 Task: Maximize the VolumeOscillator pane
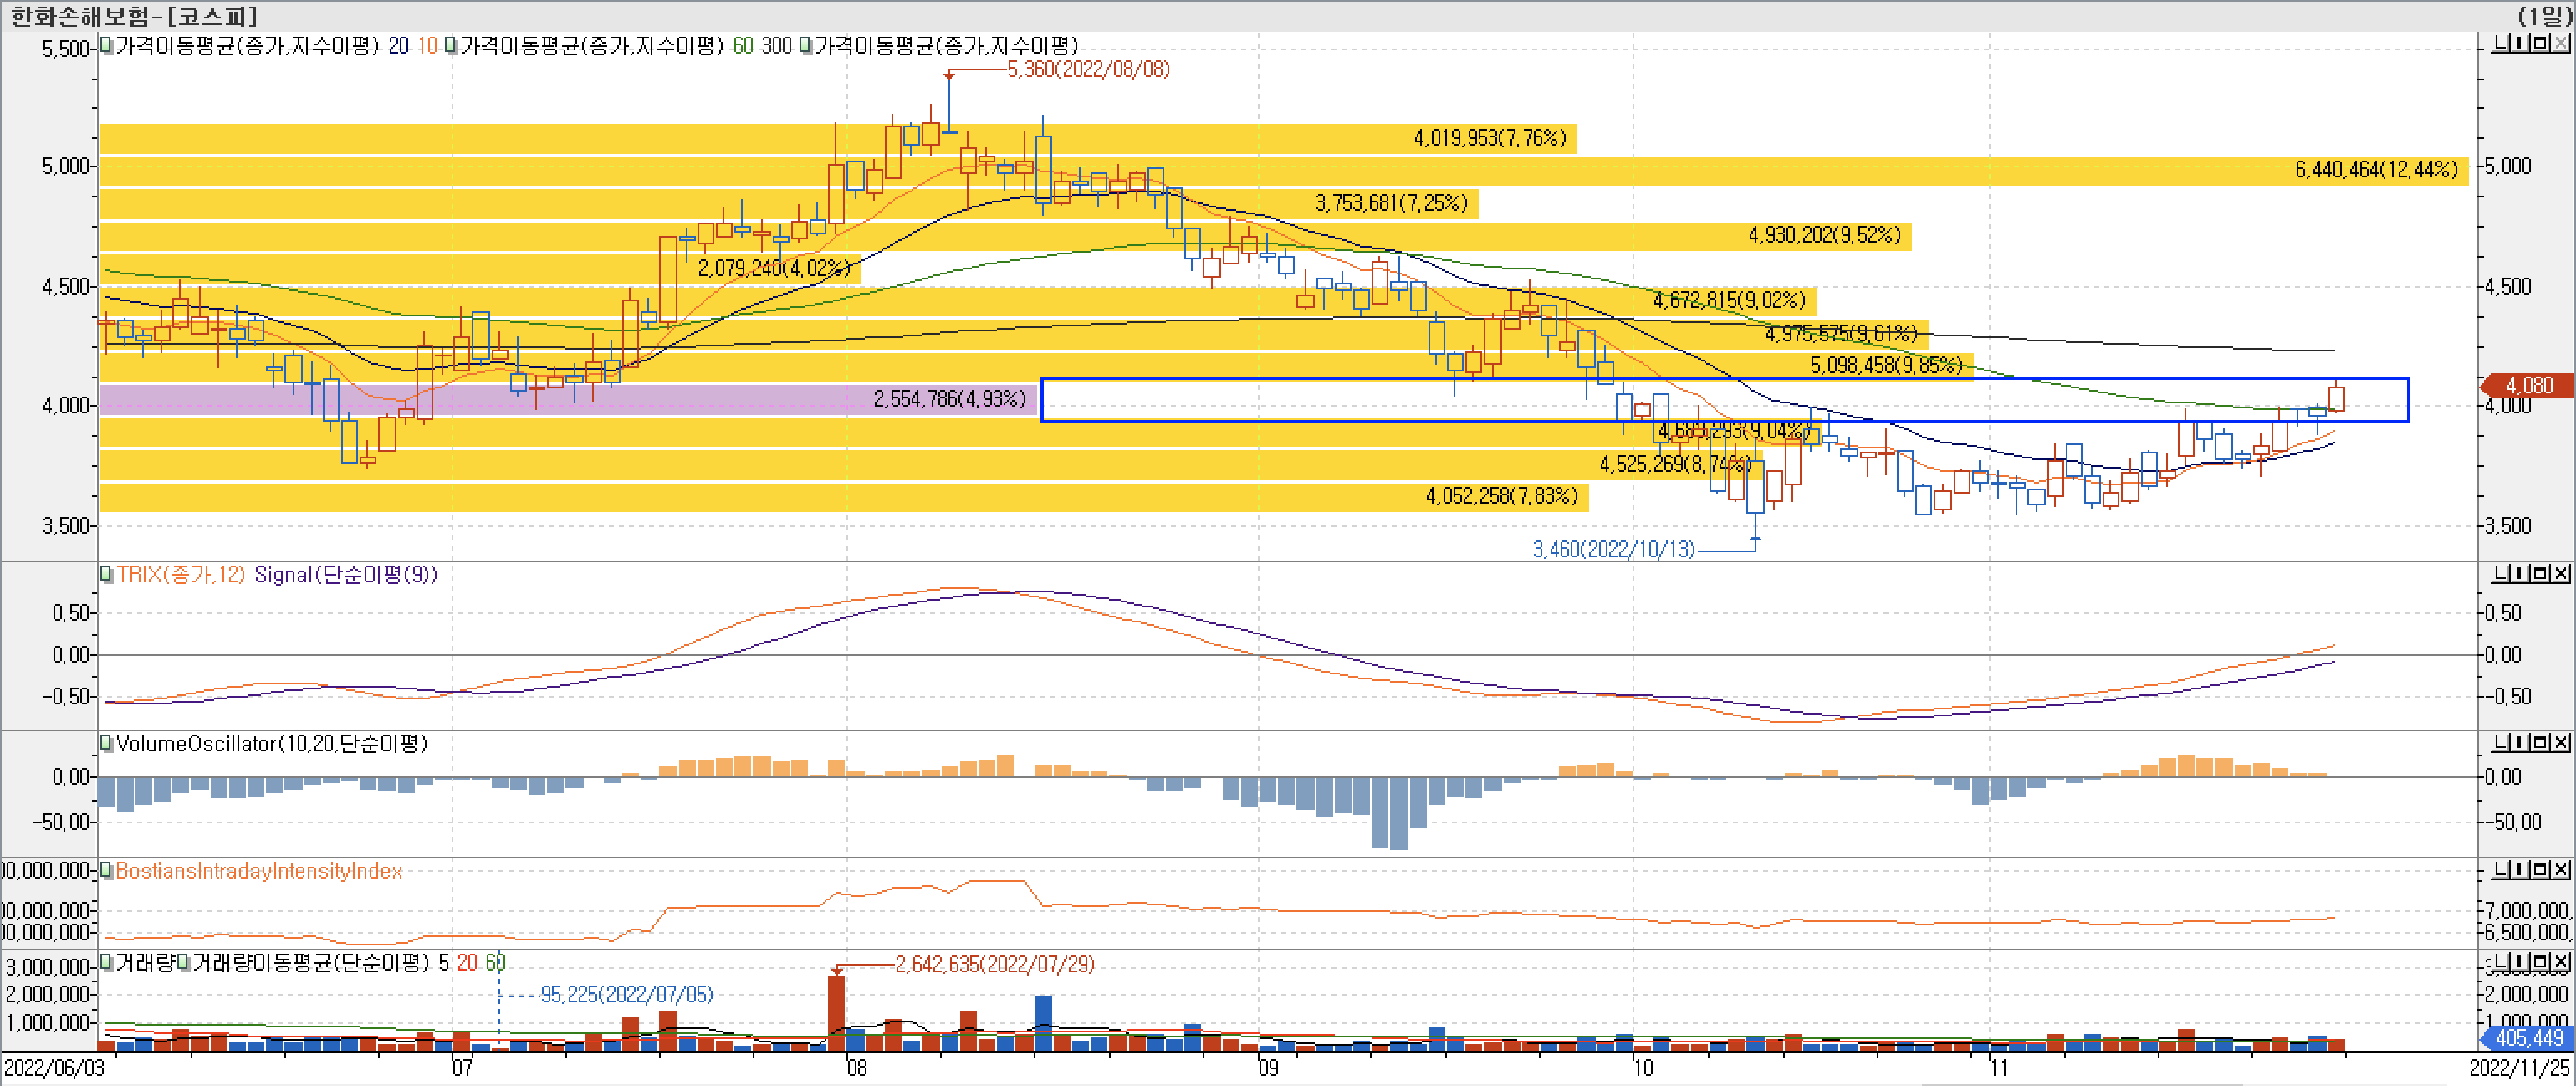(2540, 742)
